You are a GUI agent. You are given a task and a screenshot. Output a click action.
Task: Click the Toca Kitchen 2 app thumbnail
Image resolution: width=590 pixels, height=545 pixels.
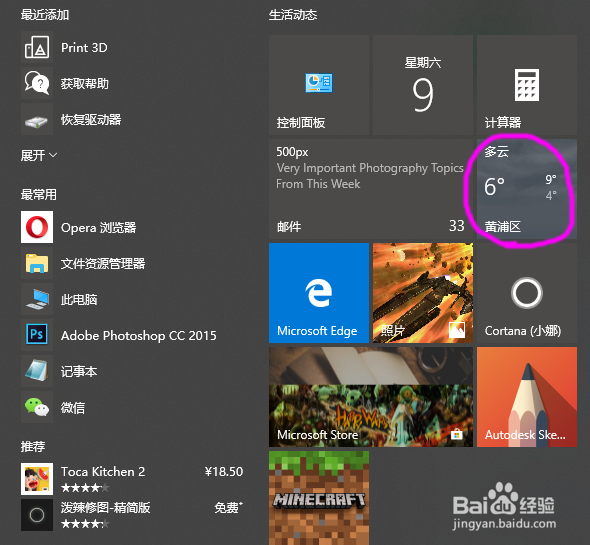pos(37,479)
